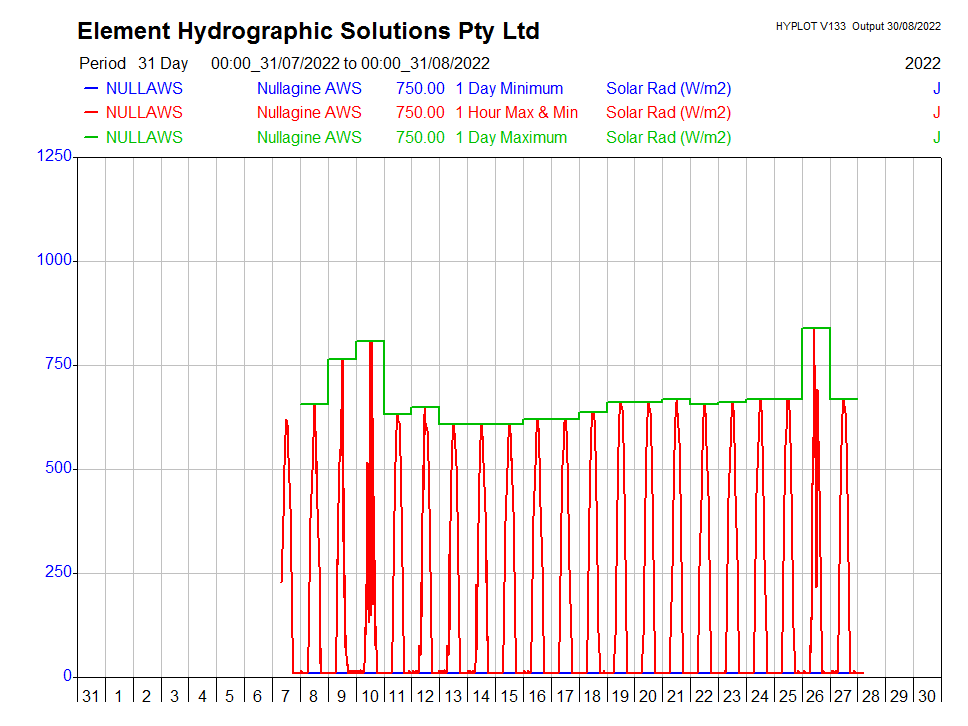Viewport: 968px width, 726px height.
Task: Click the 1000 y-axis value
Action: click(53, 260)
